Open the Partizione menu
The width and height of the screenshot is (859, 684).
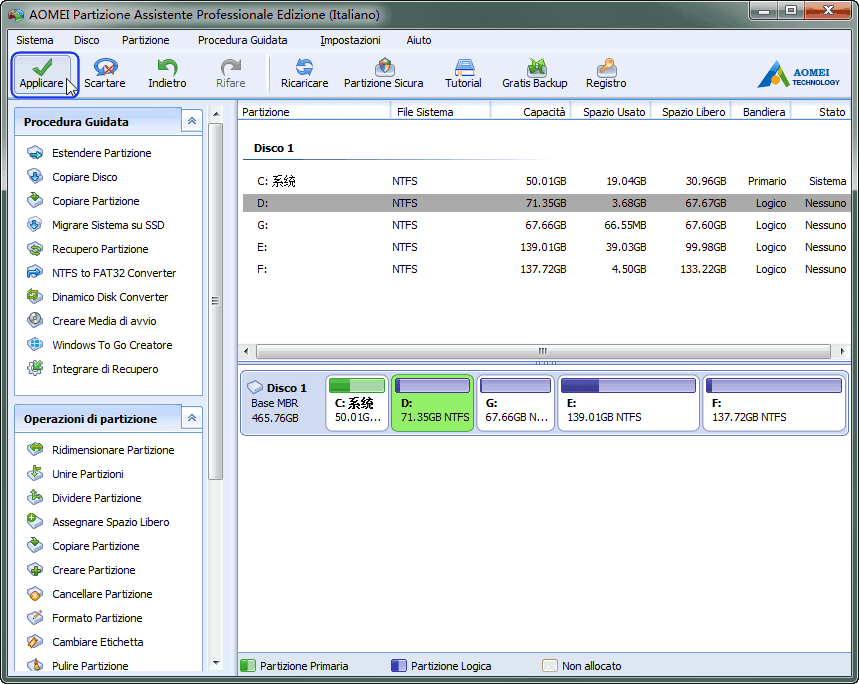pyautogui.click(x=146, y=40)
